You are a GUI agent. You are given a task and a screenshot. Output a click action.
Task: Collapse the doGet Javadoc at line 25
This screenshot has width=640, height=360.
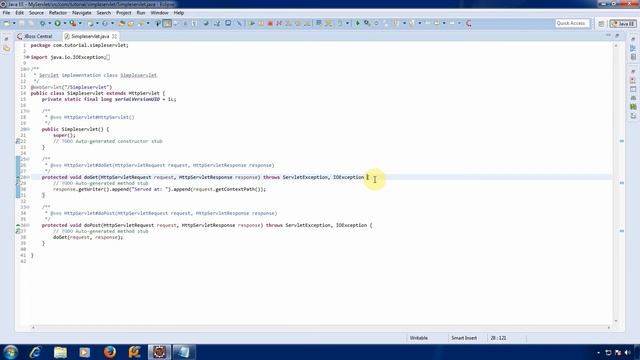(x=28, y=159)
